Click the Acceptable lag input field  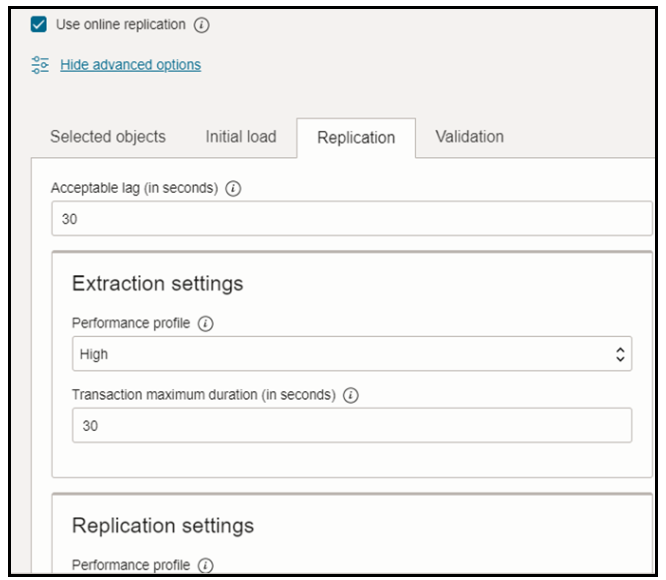[350, 219]
